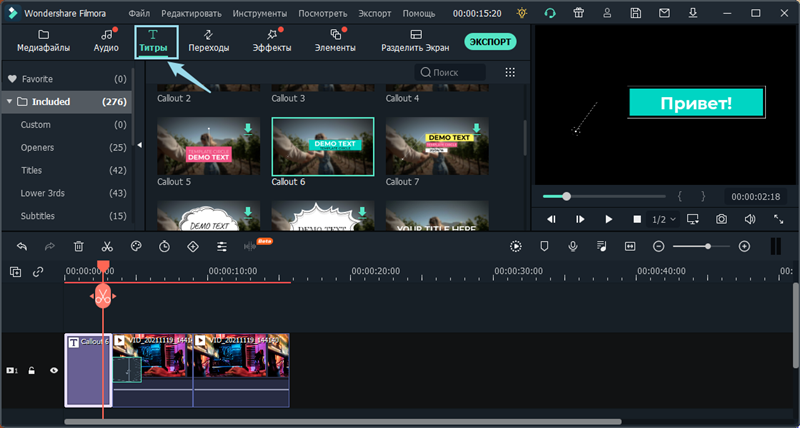Collapse the Included folder in the sidebar

click(10, 102)
